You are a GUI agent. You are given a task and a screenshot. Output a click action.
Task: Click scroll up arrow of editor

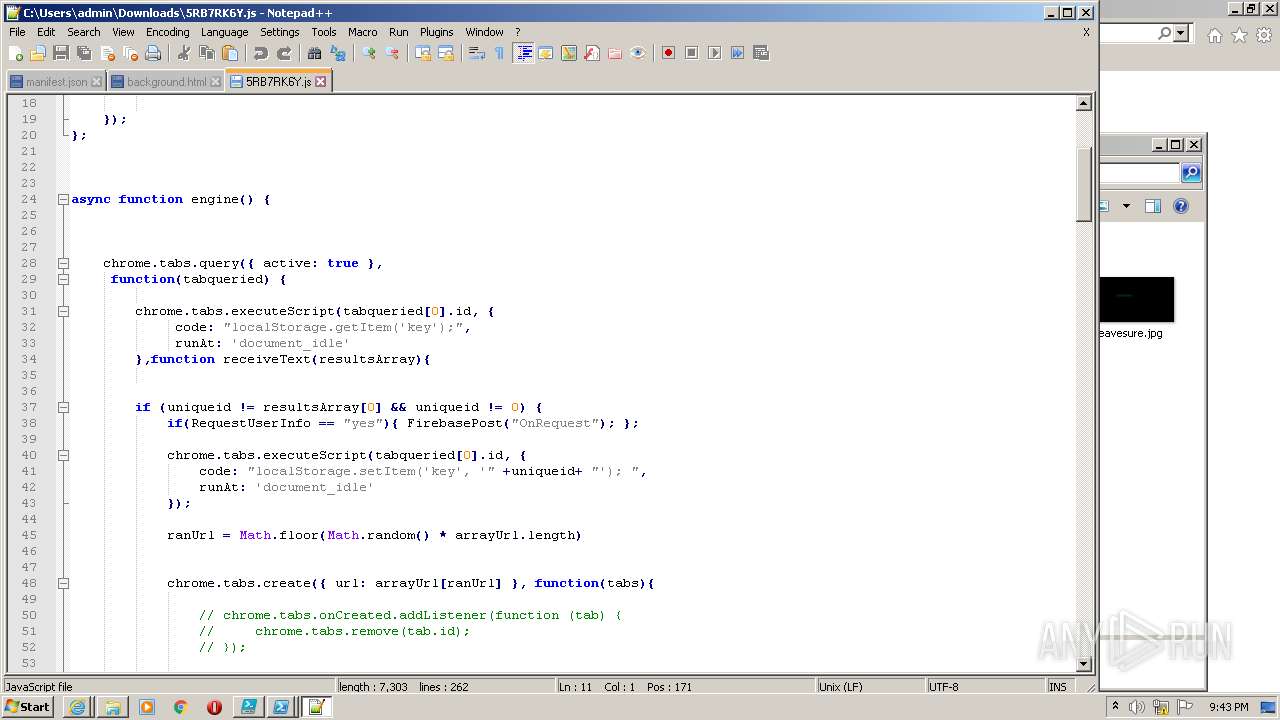[1083, 103]
